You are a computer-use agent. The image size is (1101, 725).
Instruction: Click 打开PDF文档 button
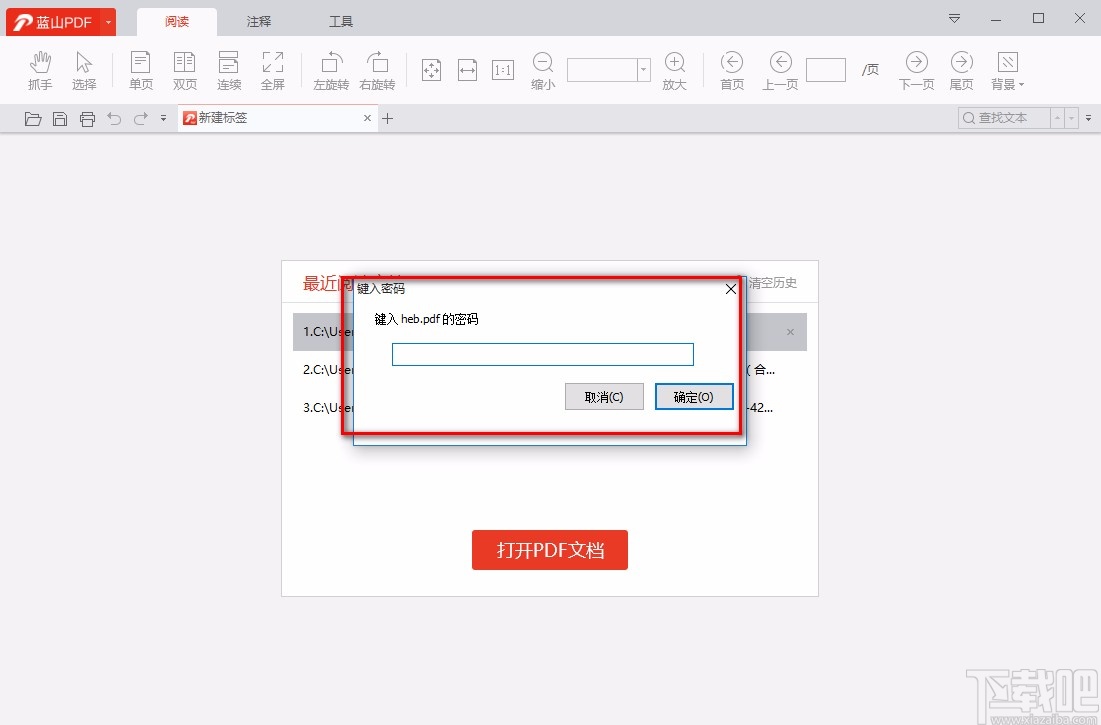[550, 550]
